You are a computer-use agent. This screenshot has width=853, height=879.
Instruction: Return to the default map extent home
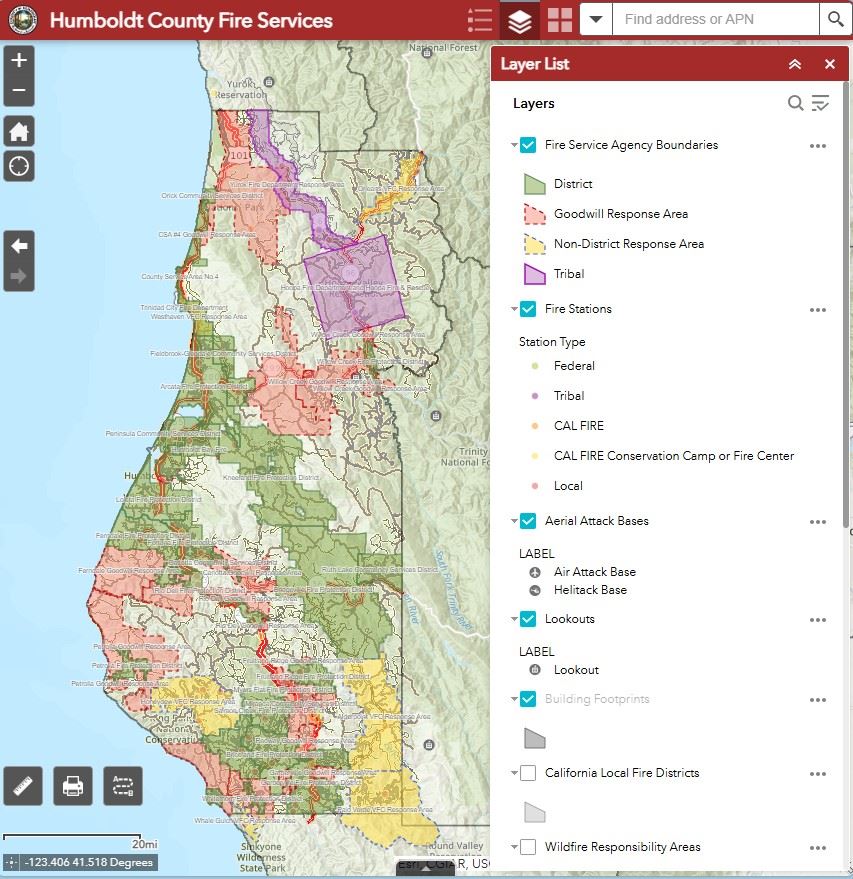pyautogui.click(x=19, y=131)
